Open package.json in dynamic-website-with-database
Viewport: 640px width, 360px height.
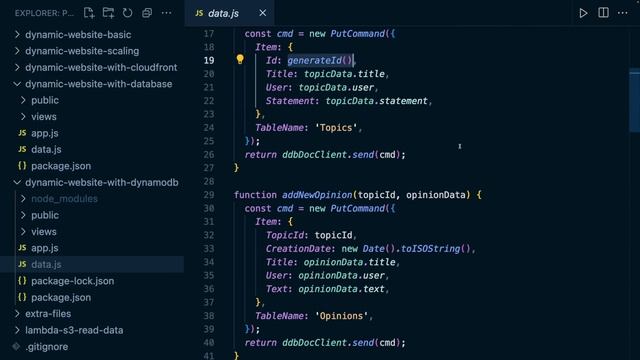61,166
